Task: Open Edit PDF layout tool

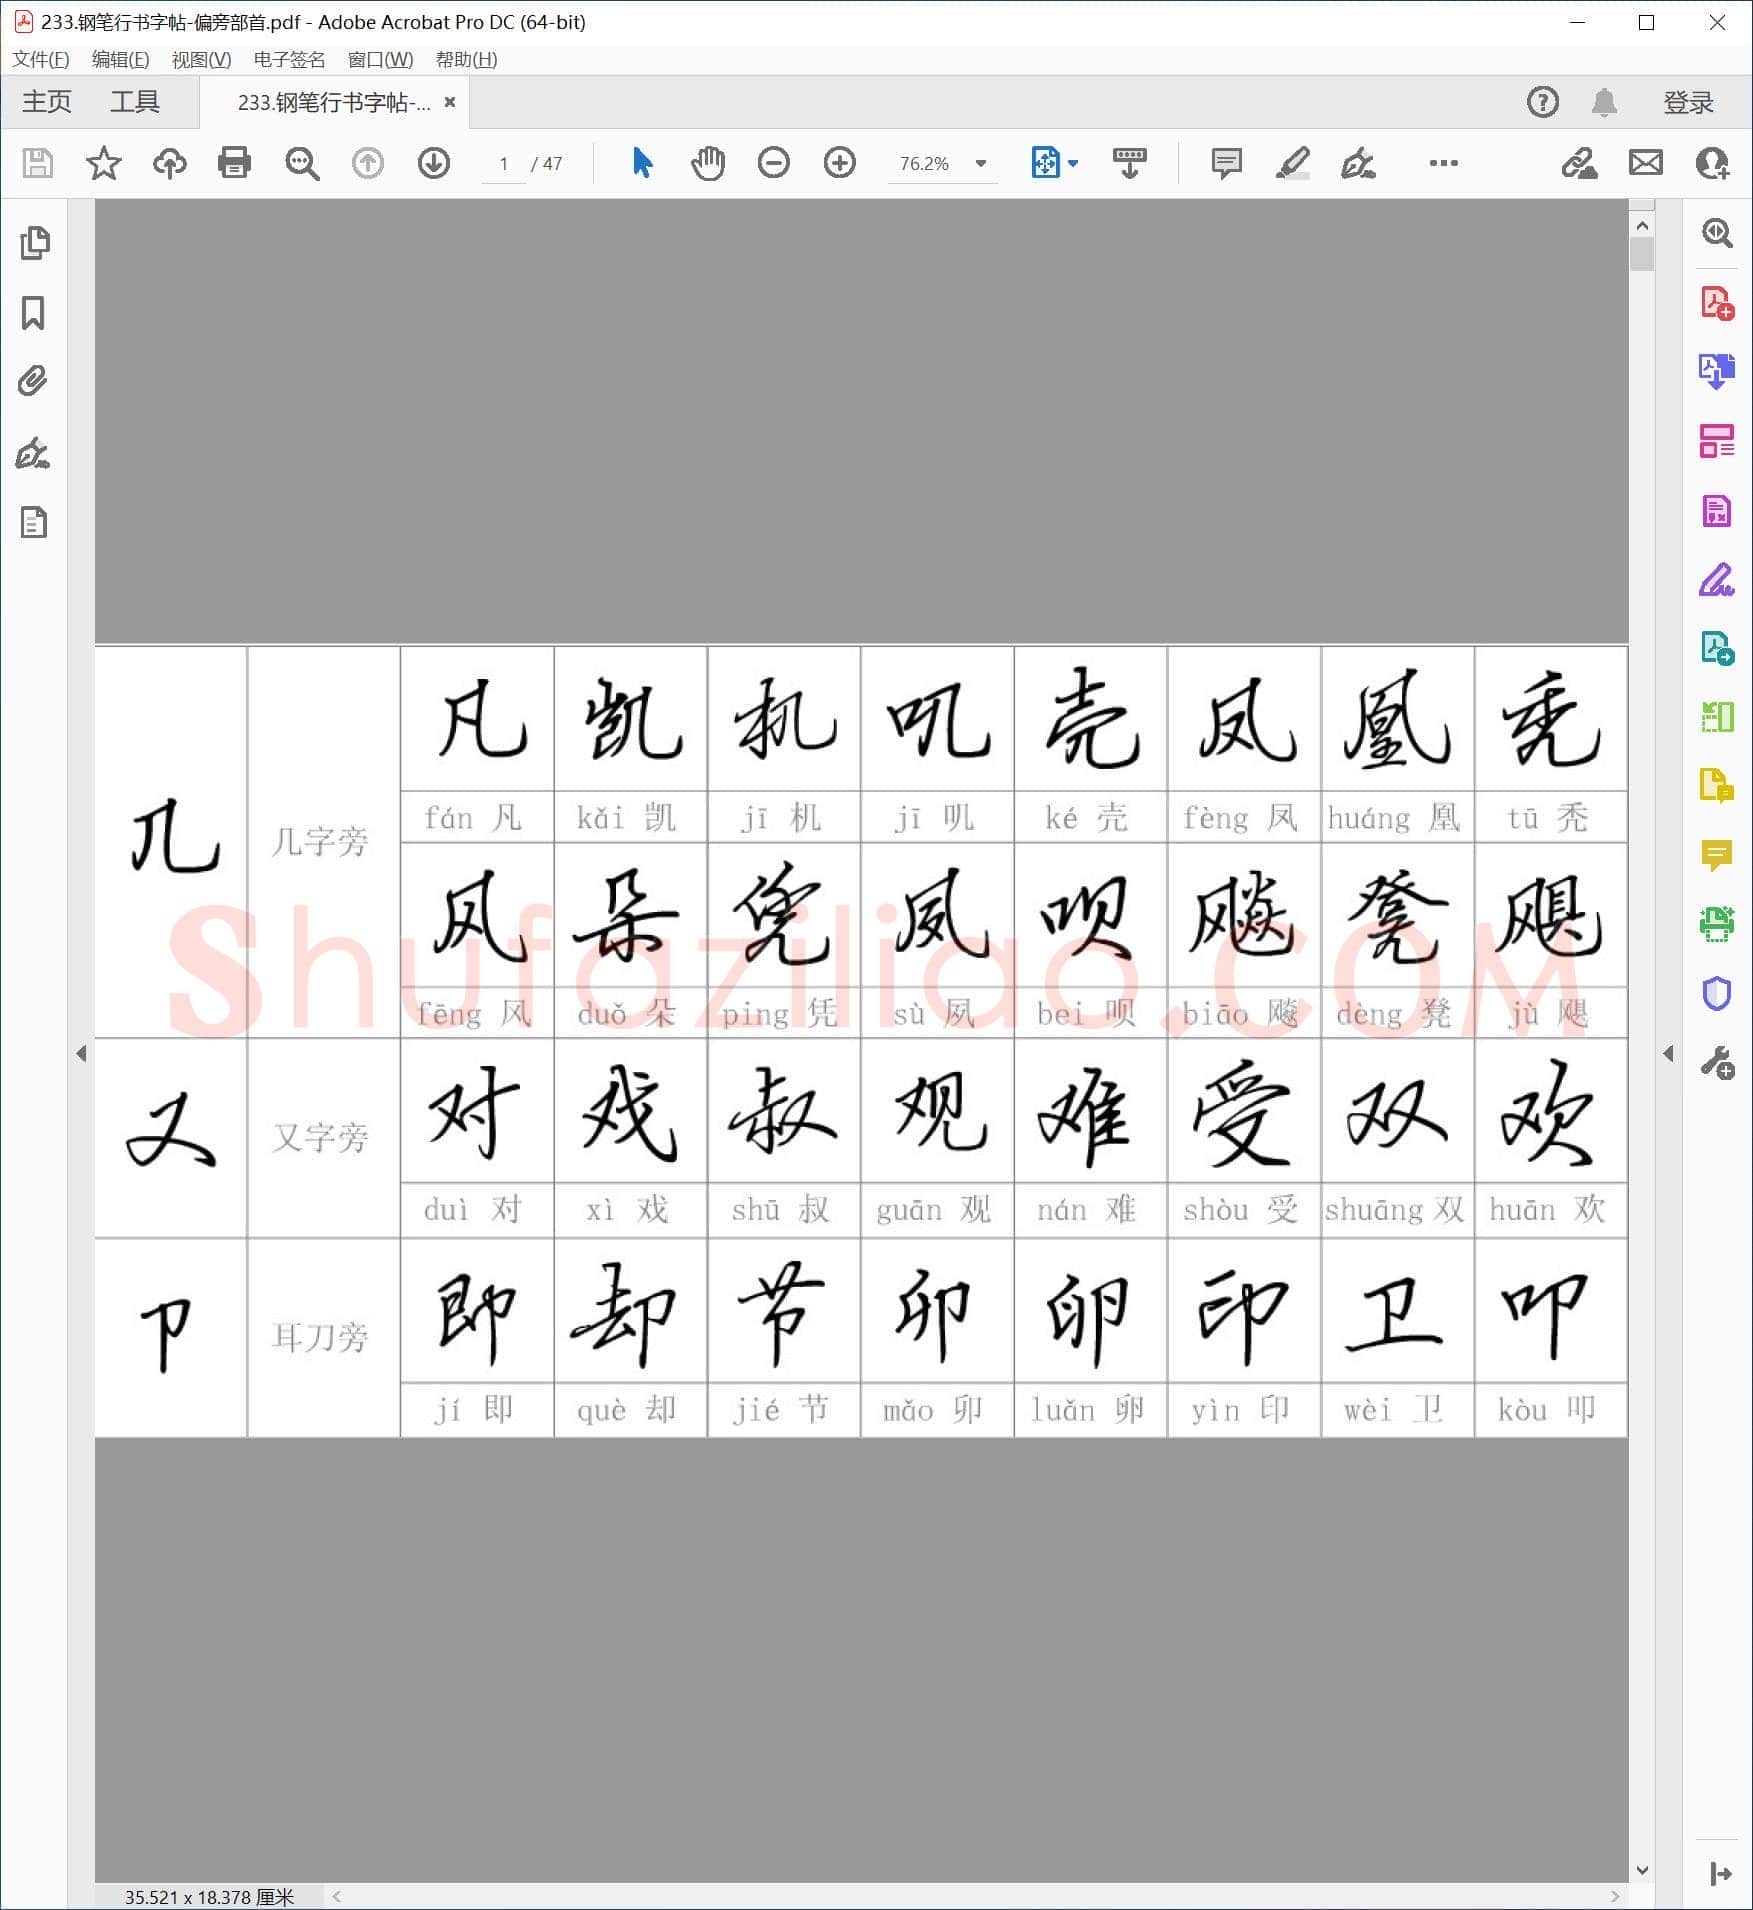Action: (1717, 441)
